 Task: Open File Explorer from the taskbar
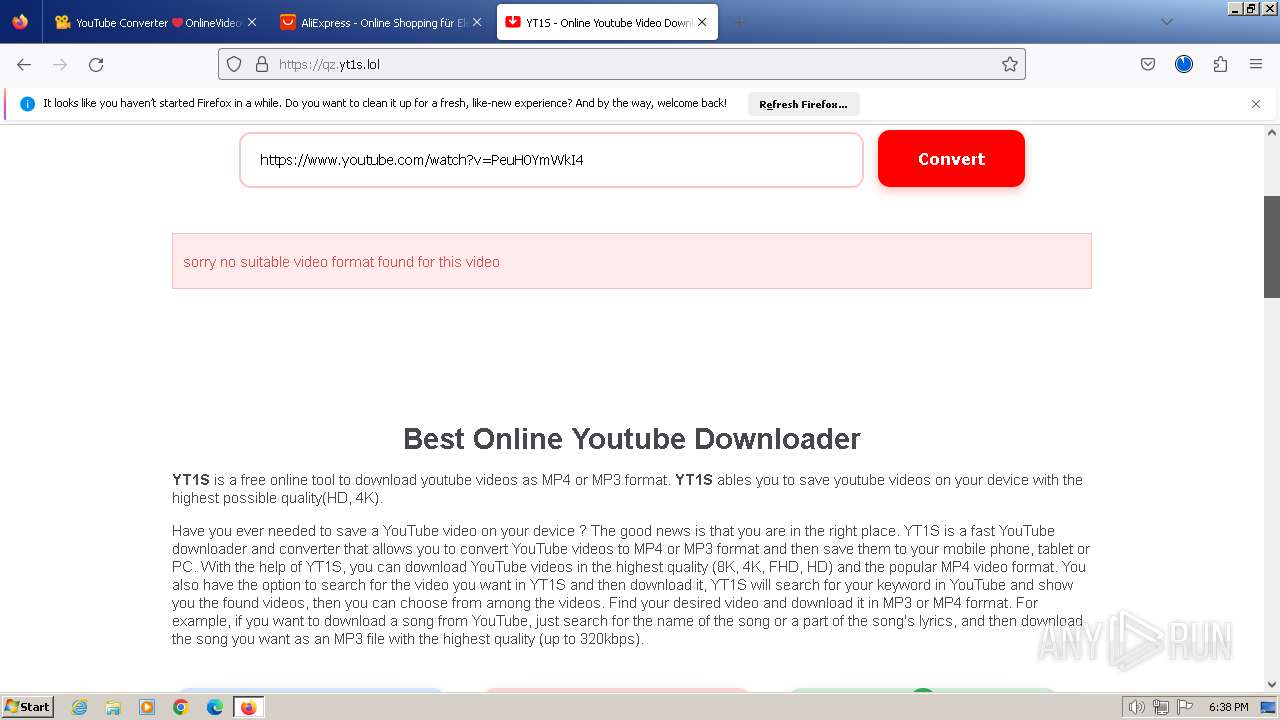point(113,707)
